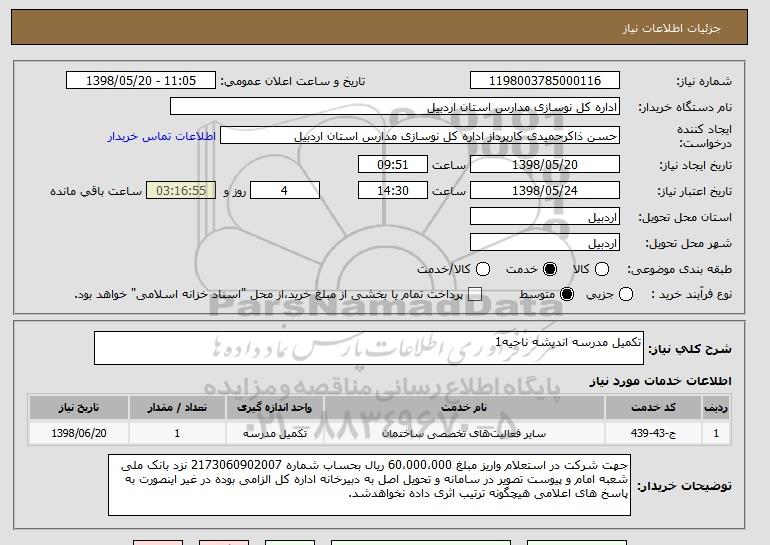Click the creation time field 09:51
This screenshot has height=545, width=770.
point(393,164)
